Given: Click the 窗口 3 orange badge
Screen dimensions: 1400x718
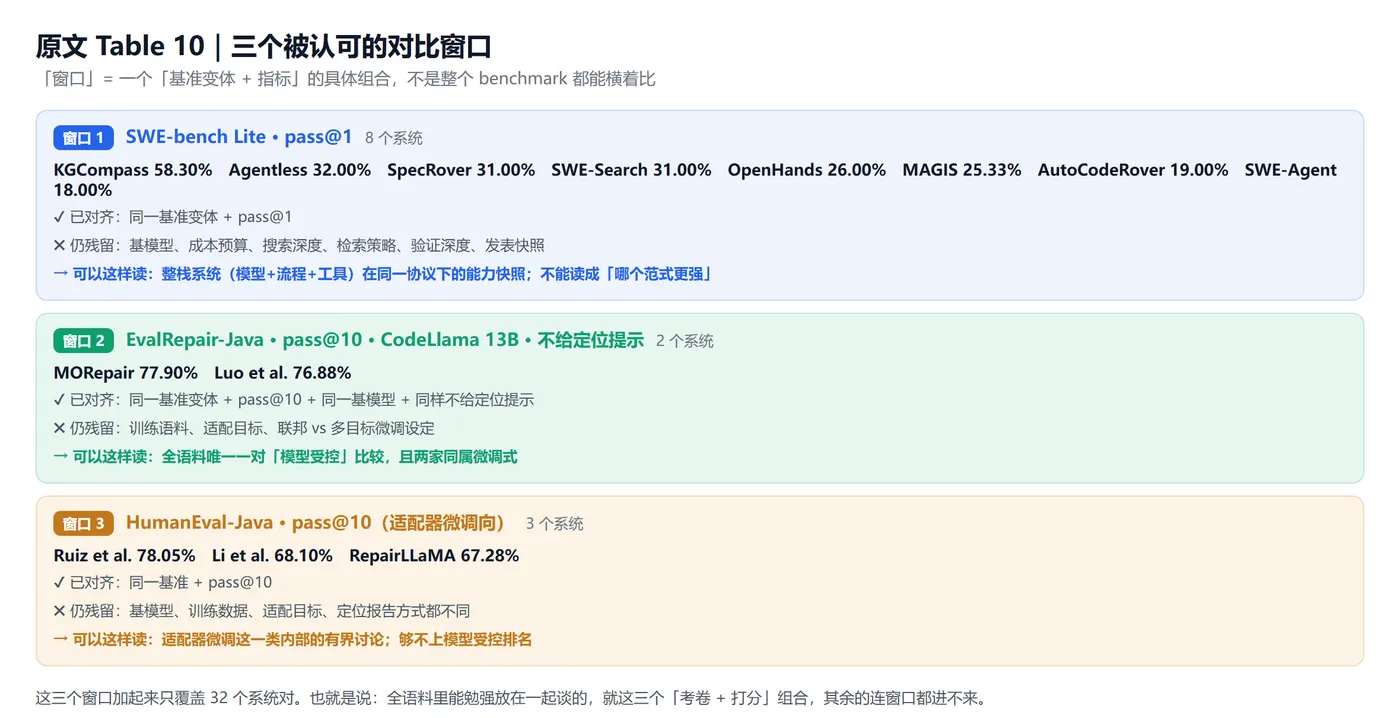Looking at the screenshot, I should tap(84, 524).
